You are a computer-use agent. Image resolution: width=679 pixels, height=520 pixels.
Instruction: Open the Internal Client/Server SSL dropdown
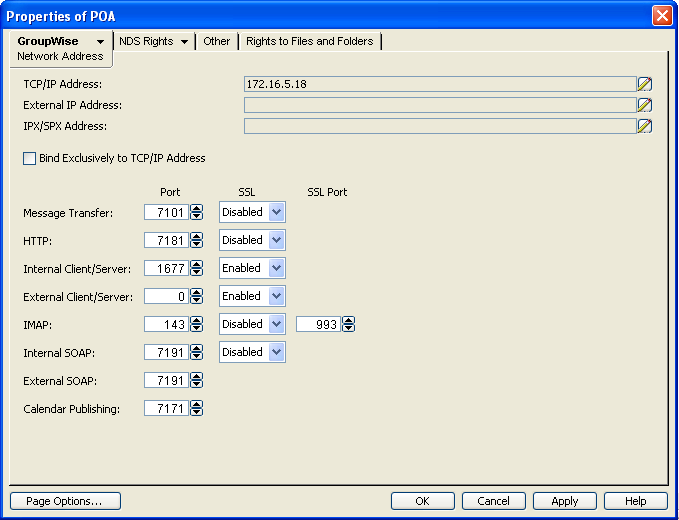(x=276, y=268)
